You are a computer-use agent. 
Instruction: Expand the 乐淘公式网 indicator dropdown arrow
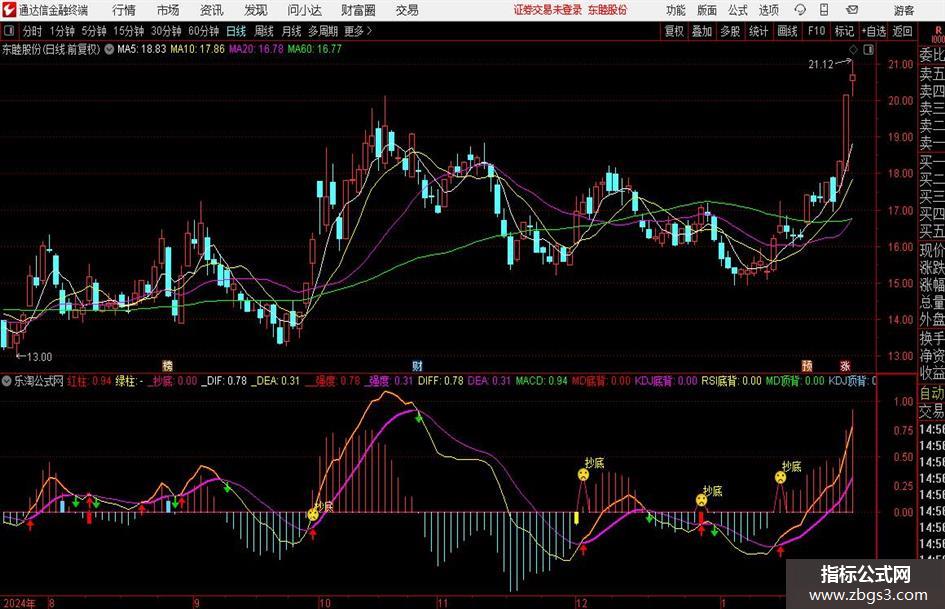coord(7,381)
